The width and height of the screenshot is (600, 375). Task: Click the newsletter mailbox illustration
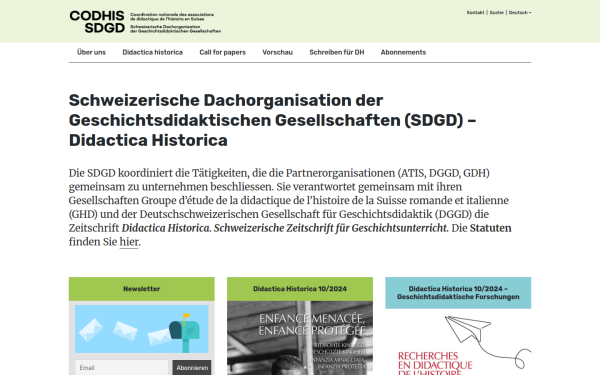142,329
